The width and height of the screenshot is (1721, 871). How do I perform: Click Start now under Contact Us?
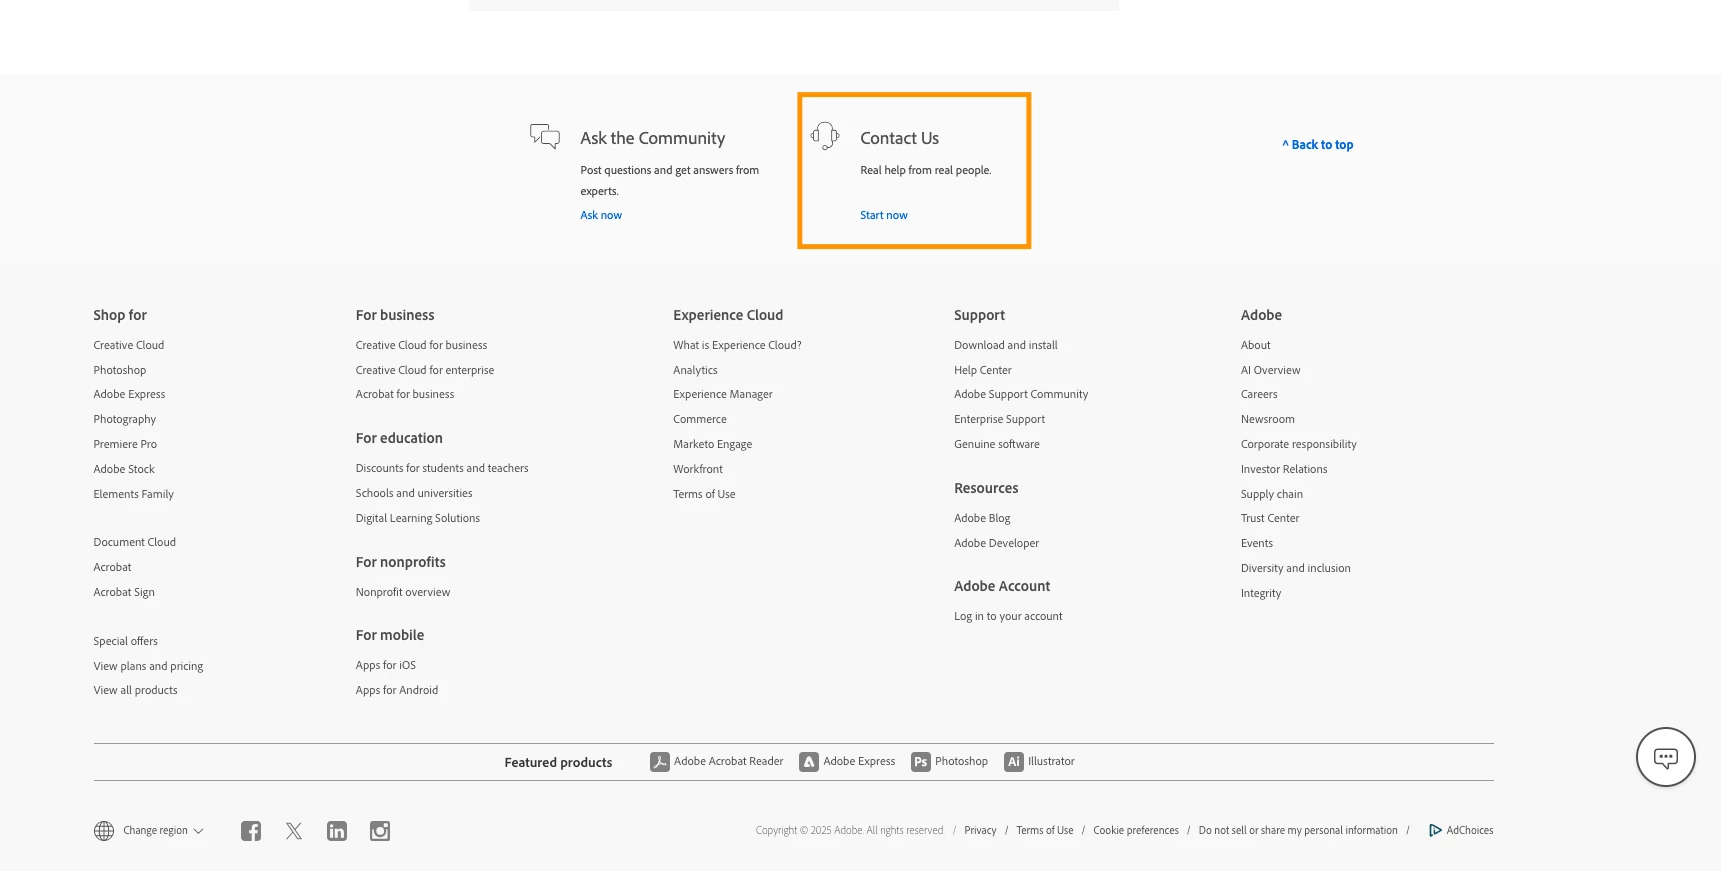coord(884,215)
